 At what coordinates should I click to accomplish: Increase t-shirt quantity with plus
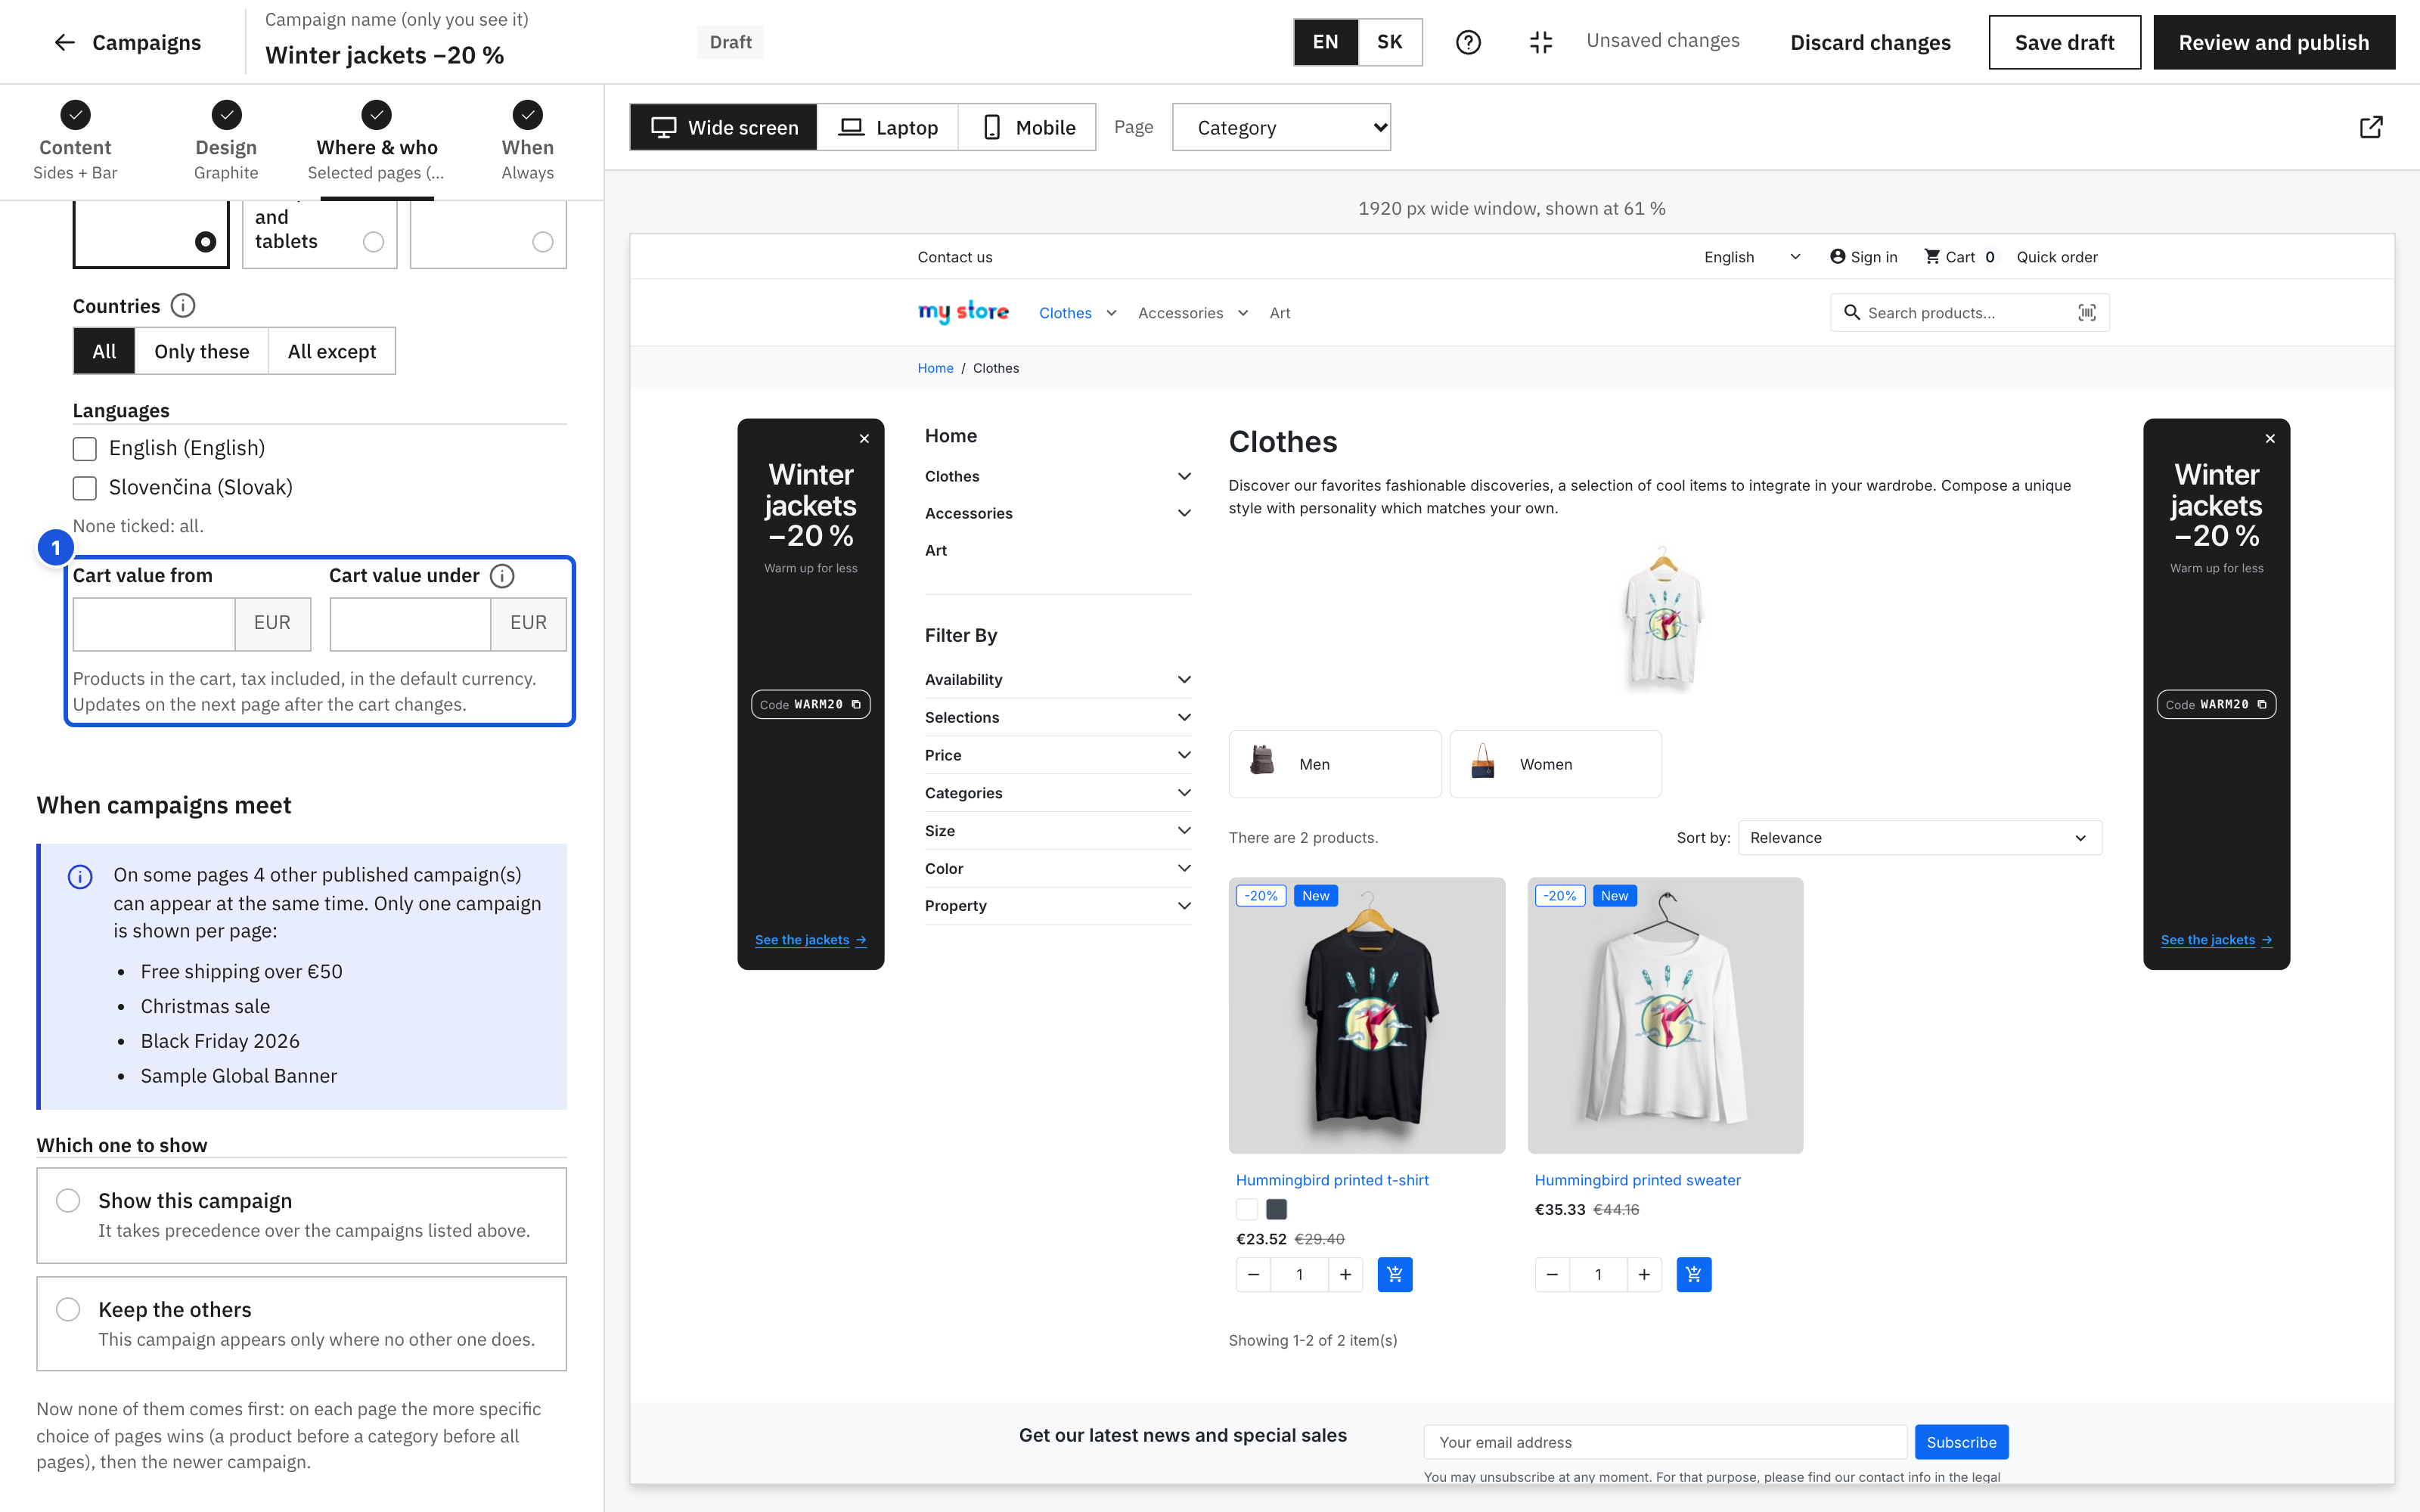pyautogui.click(x=1346, y=1274)
